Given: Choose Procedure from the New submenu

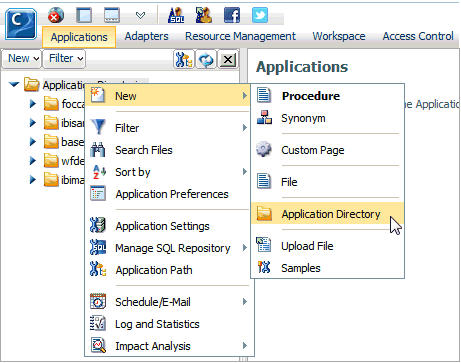Looking at the screenshot, I should [x=327, y=96].
